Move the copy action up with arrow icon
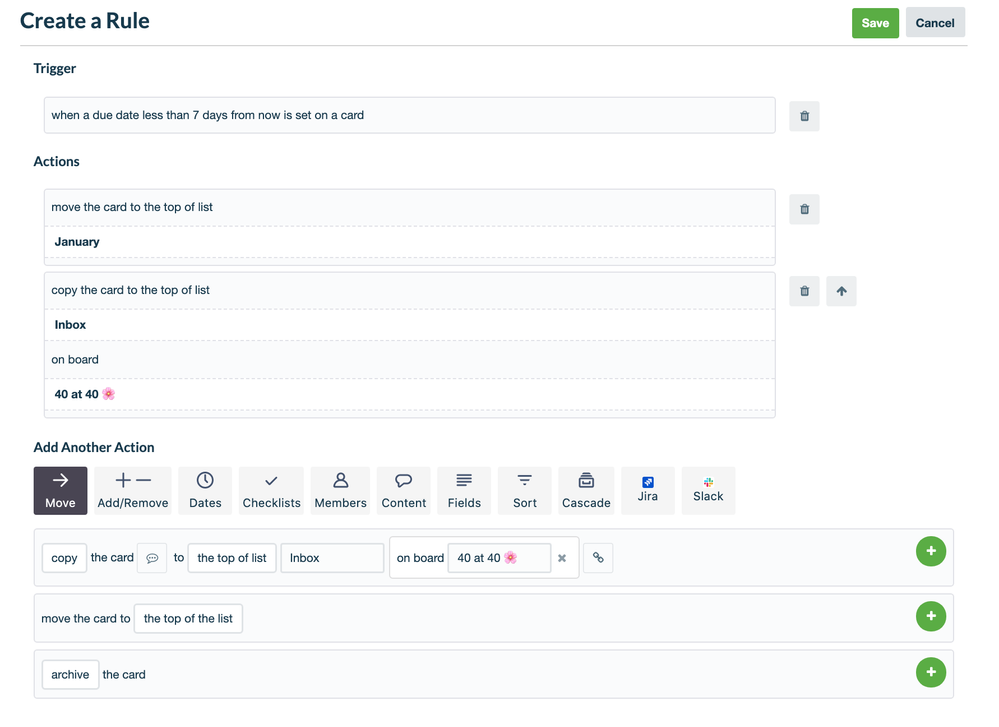999x727 pixels. (841, 291)
